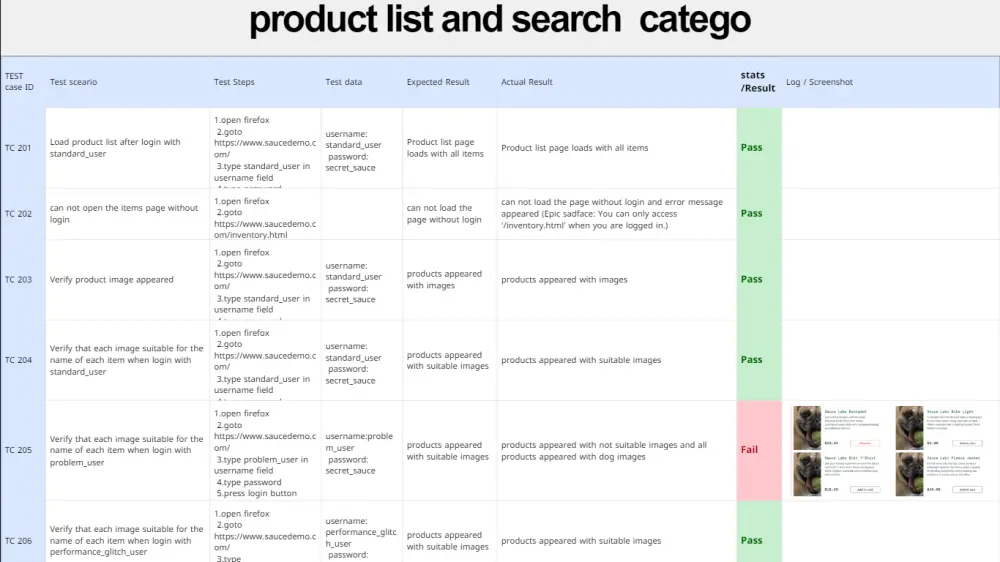Click the 'Test Steps' column header
Screen dimensions: 1000x562
point(234,82)
